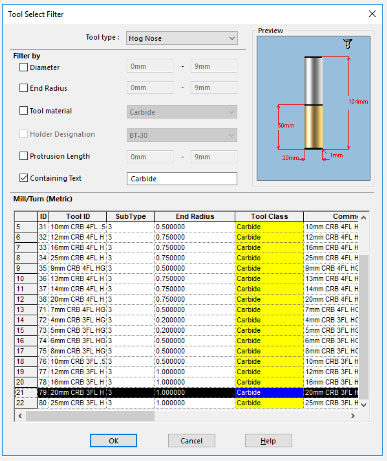
Task: Click the Tool Class column header
Action: [269, 216]
